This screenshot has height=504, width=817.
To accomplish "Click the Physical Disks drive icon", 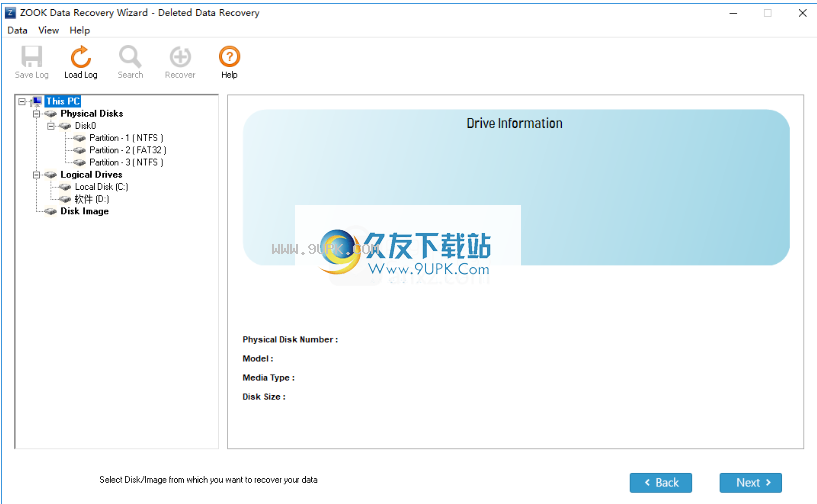I will (x=51, y=114).
